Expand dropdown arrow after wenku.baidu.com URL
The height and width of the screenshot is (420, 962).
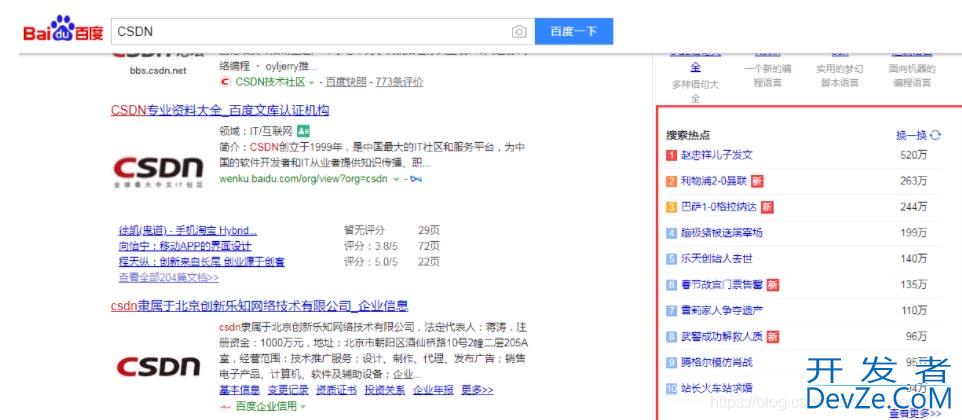pos(396,179)
